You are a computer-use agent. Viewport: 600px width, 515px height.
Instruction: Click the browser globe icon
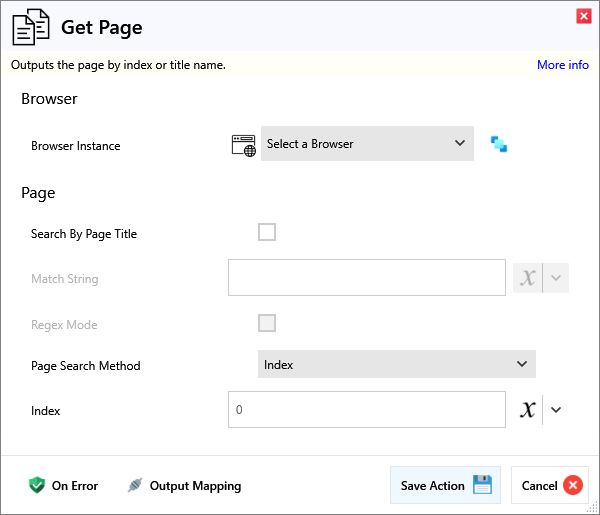243,144
